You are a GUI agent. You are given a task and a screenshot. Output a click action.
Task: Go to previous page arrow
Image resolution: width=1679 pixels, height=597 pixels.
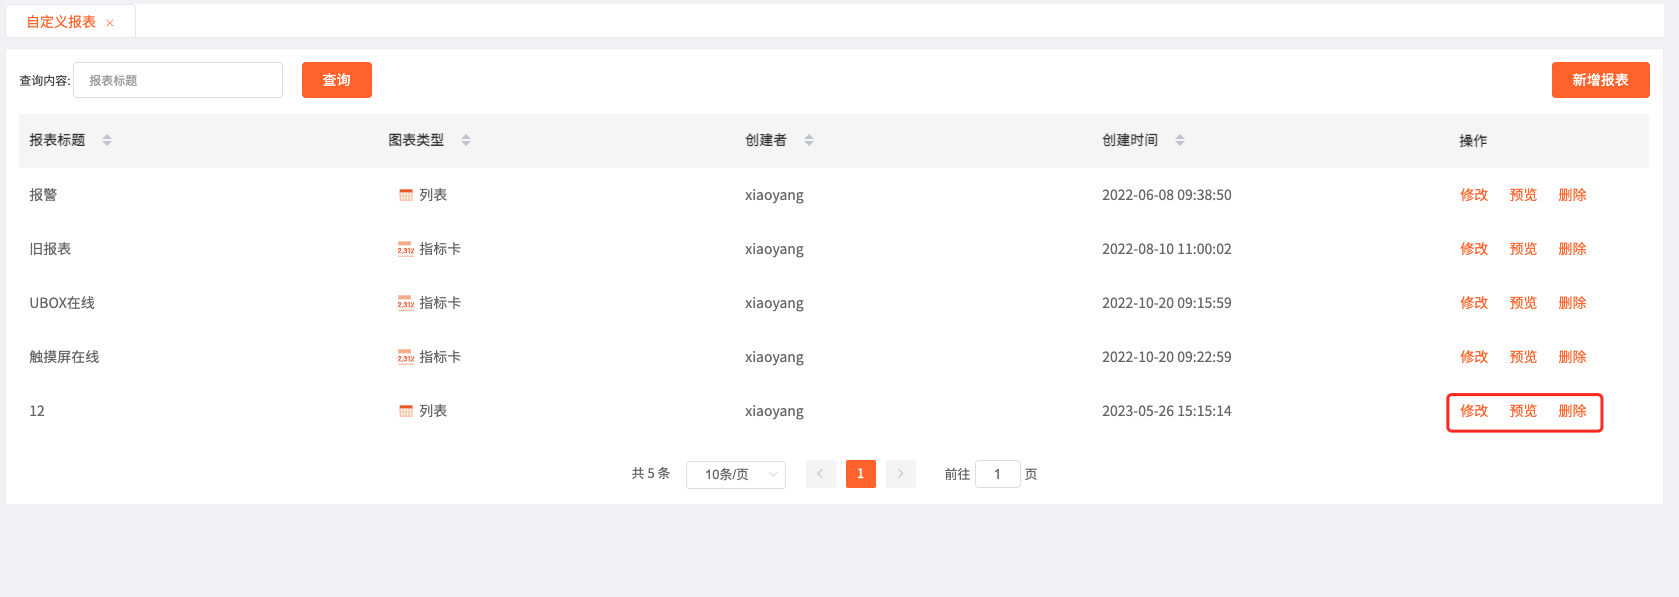[x=820, y=474]
